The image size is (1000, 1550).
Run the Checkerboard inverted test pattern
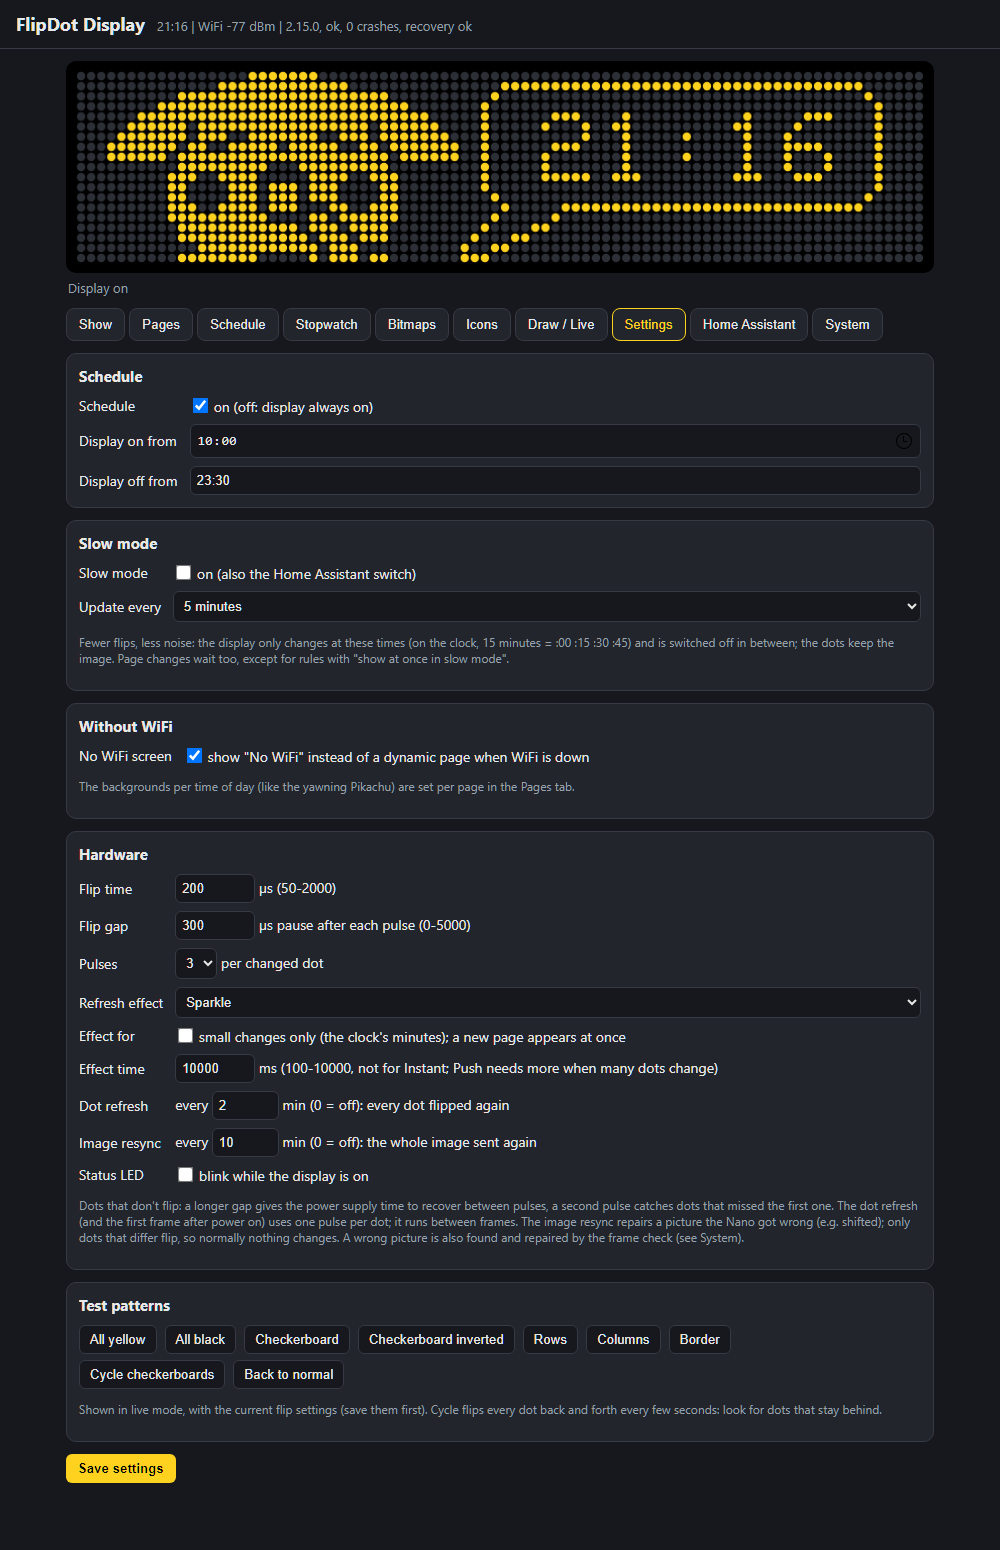tap(436, 1339)
